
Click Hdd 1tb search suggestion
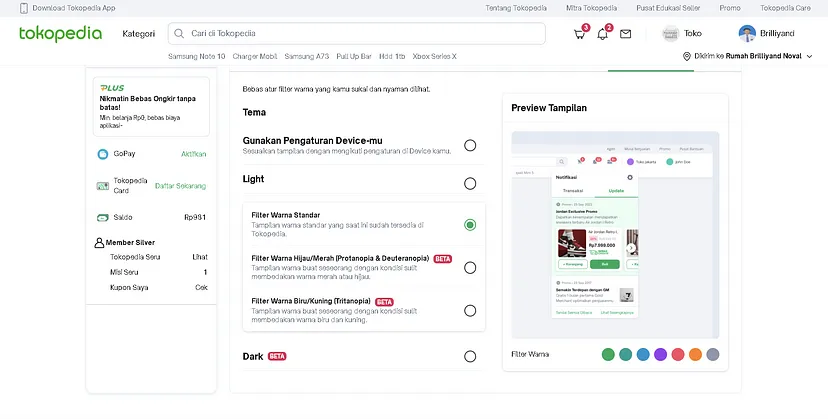(392, 57)
